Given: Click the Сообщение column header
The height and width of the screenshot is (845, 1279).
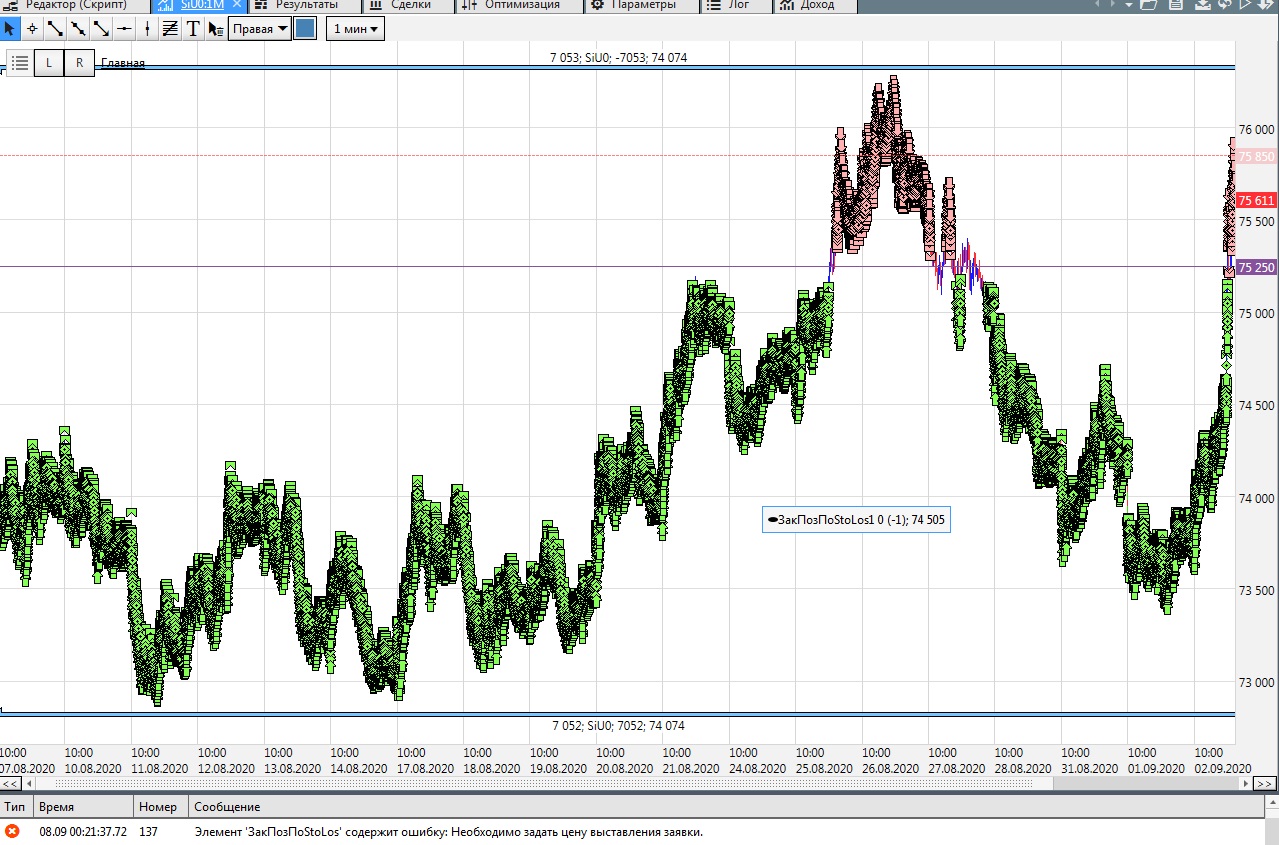Looking at the screenshot, I should coord(227,806).
